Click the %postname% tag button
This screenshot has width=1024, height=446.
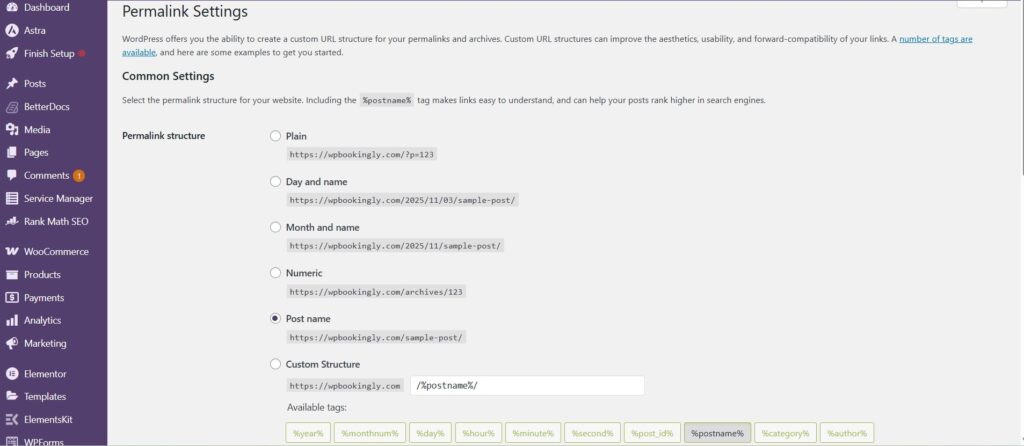click(x=717, y=433)
